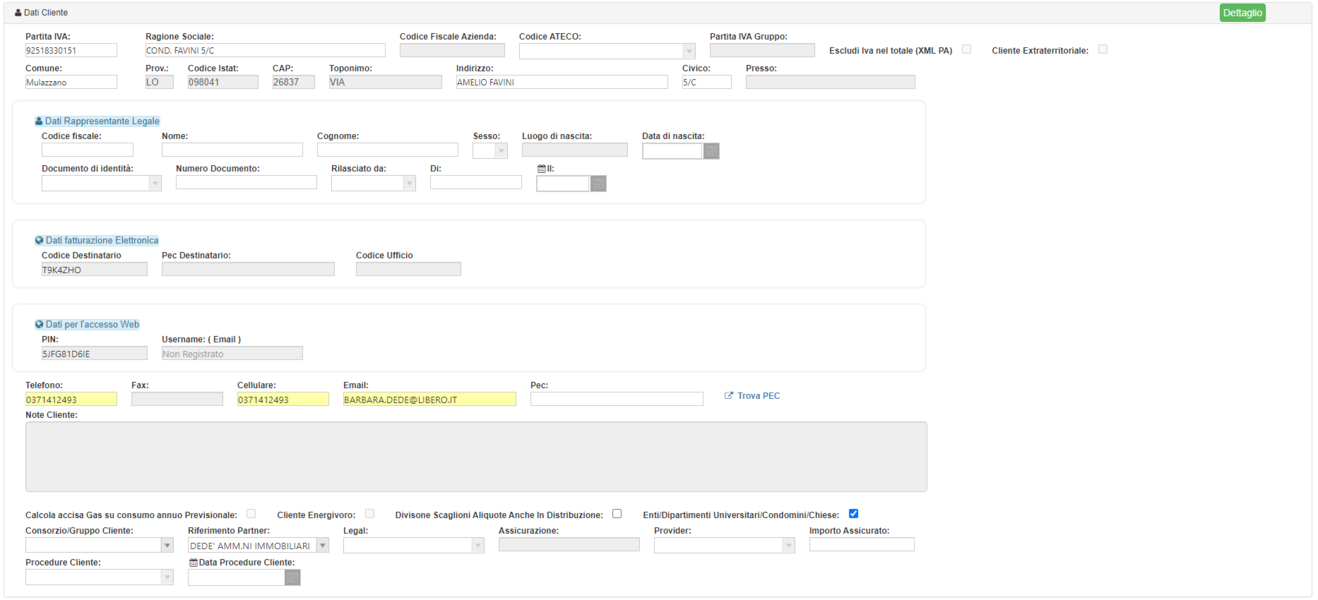Click the Dati Cliente user icon
Screen dimensions: 1318x600
click(18, 13)
